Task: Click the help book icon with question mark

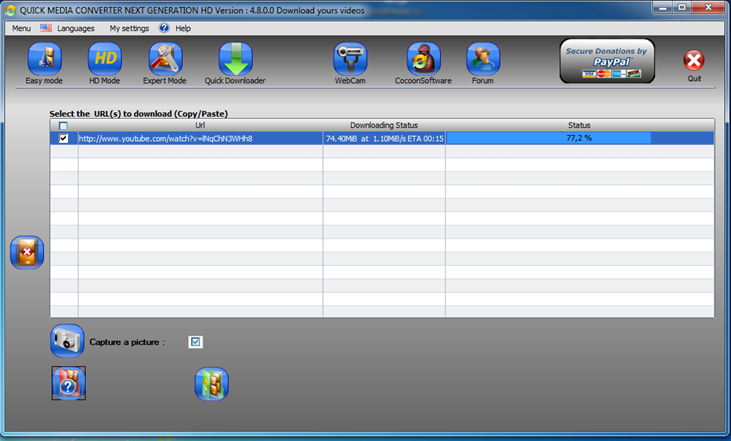Action: 69,383
